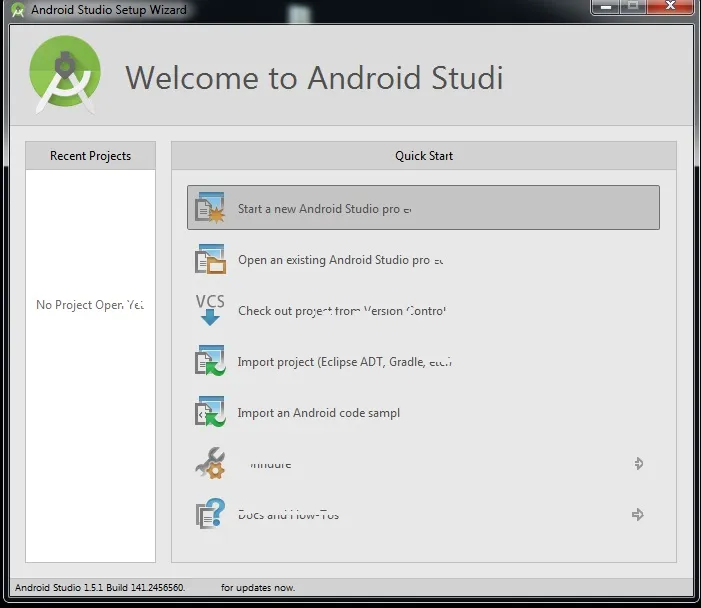Click the open existing project folder icon
Image resolution: width=701 pixels, height=608 pixels.
tap(210, 259)
